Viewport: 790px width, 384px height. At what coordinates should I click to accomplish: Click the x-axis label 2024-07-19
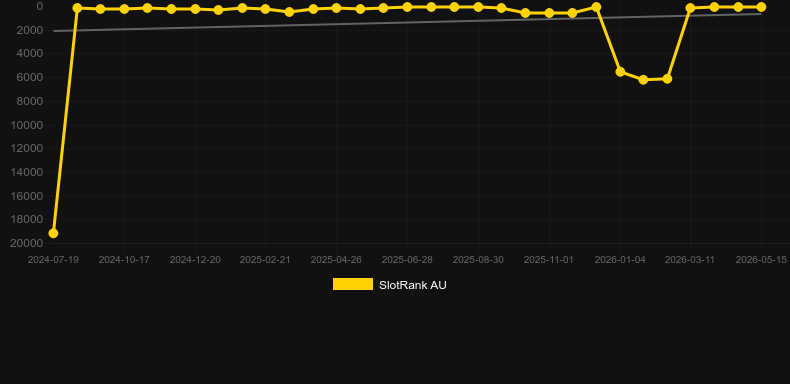click(x=53, y=260)
